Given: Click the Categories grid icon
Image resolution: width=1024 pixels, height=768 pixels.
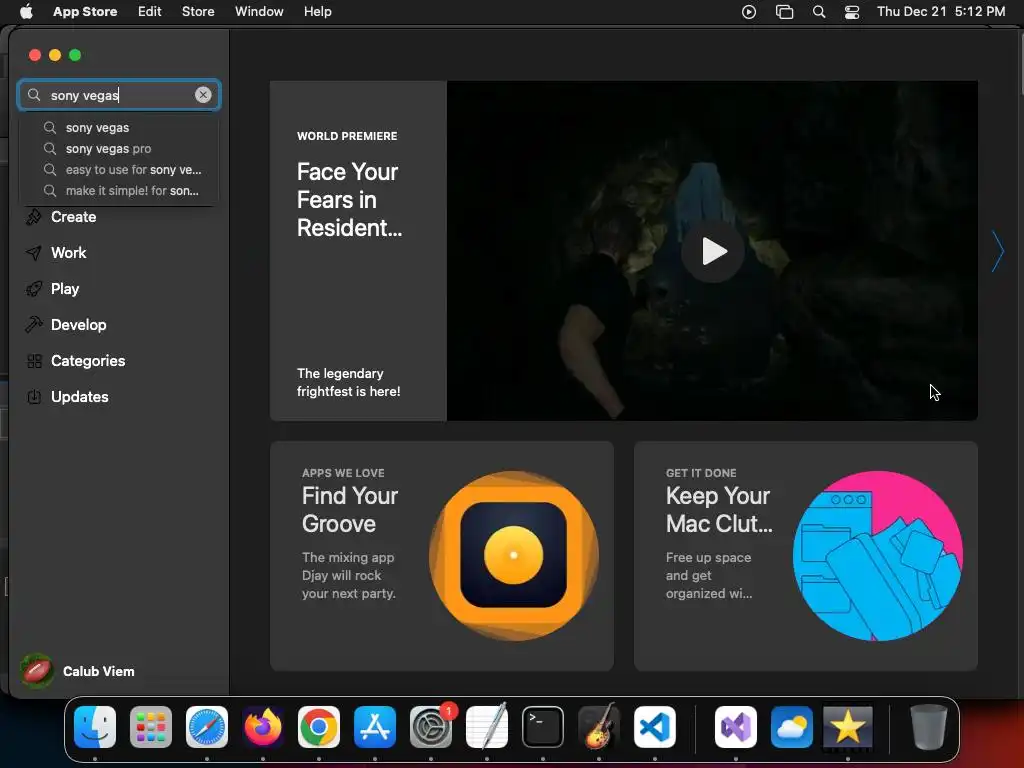Looking at the screenshot, I should (34, 360).
